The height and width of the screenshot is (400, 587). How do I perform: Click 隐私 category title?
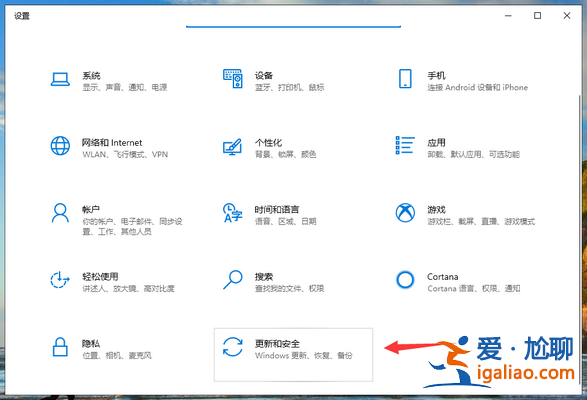(x=91, y=343)
